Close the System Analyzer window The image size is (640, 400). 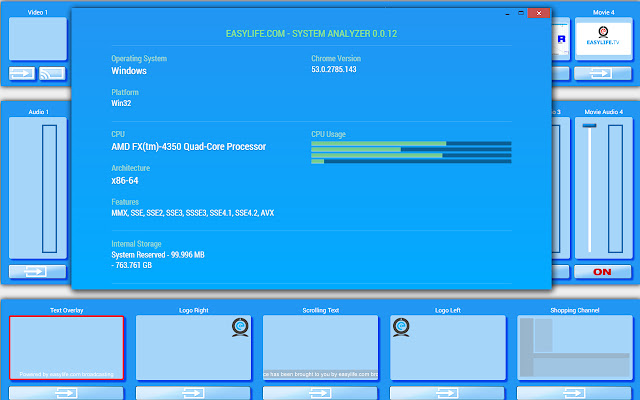tap(539, 13)
